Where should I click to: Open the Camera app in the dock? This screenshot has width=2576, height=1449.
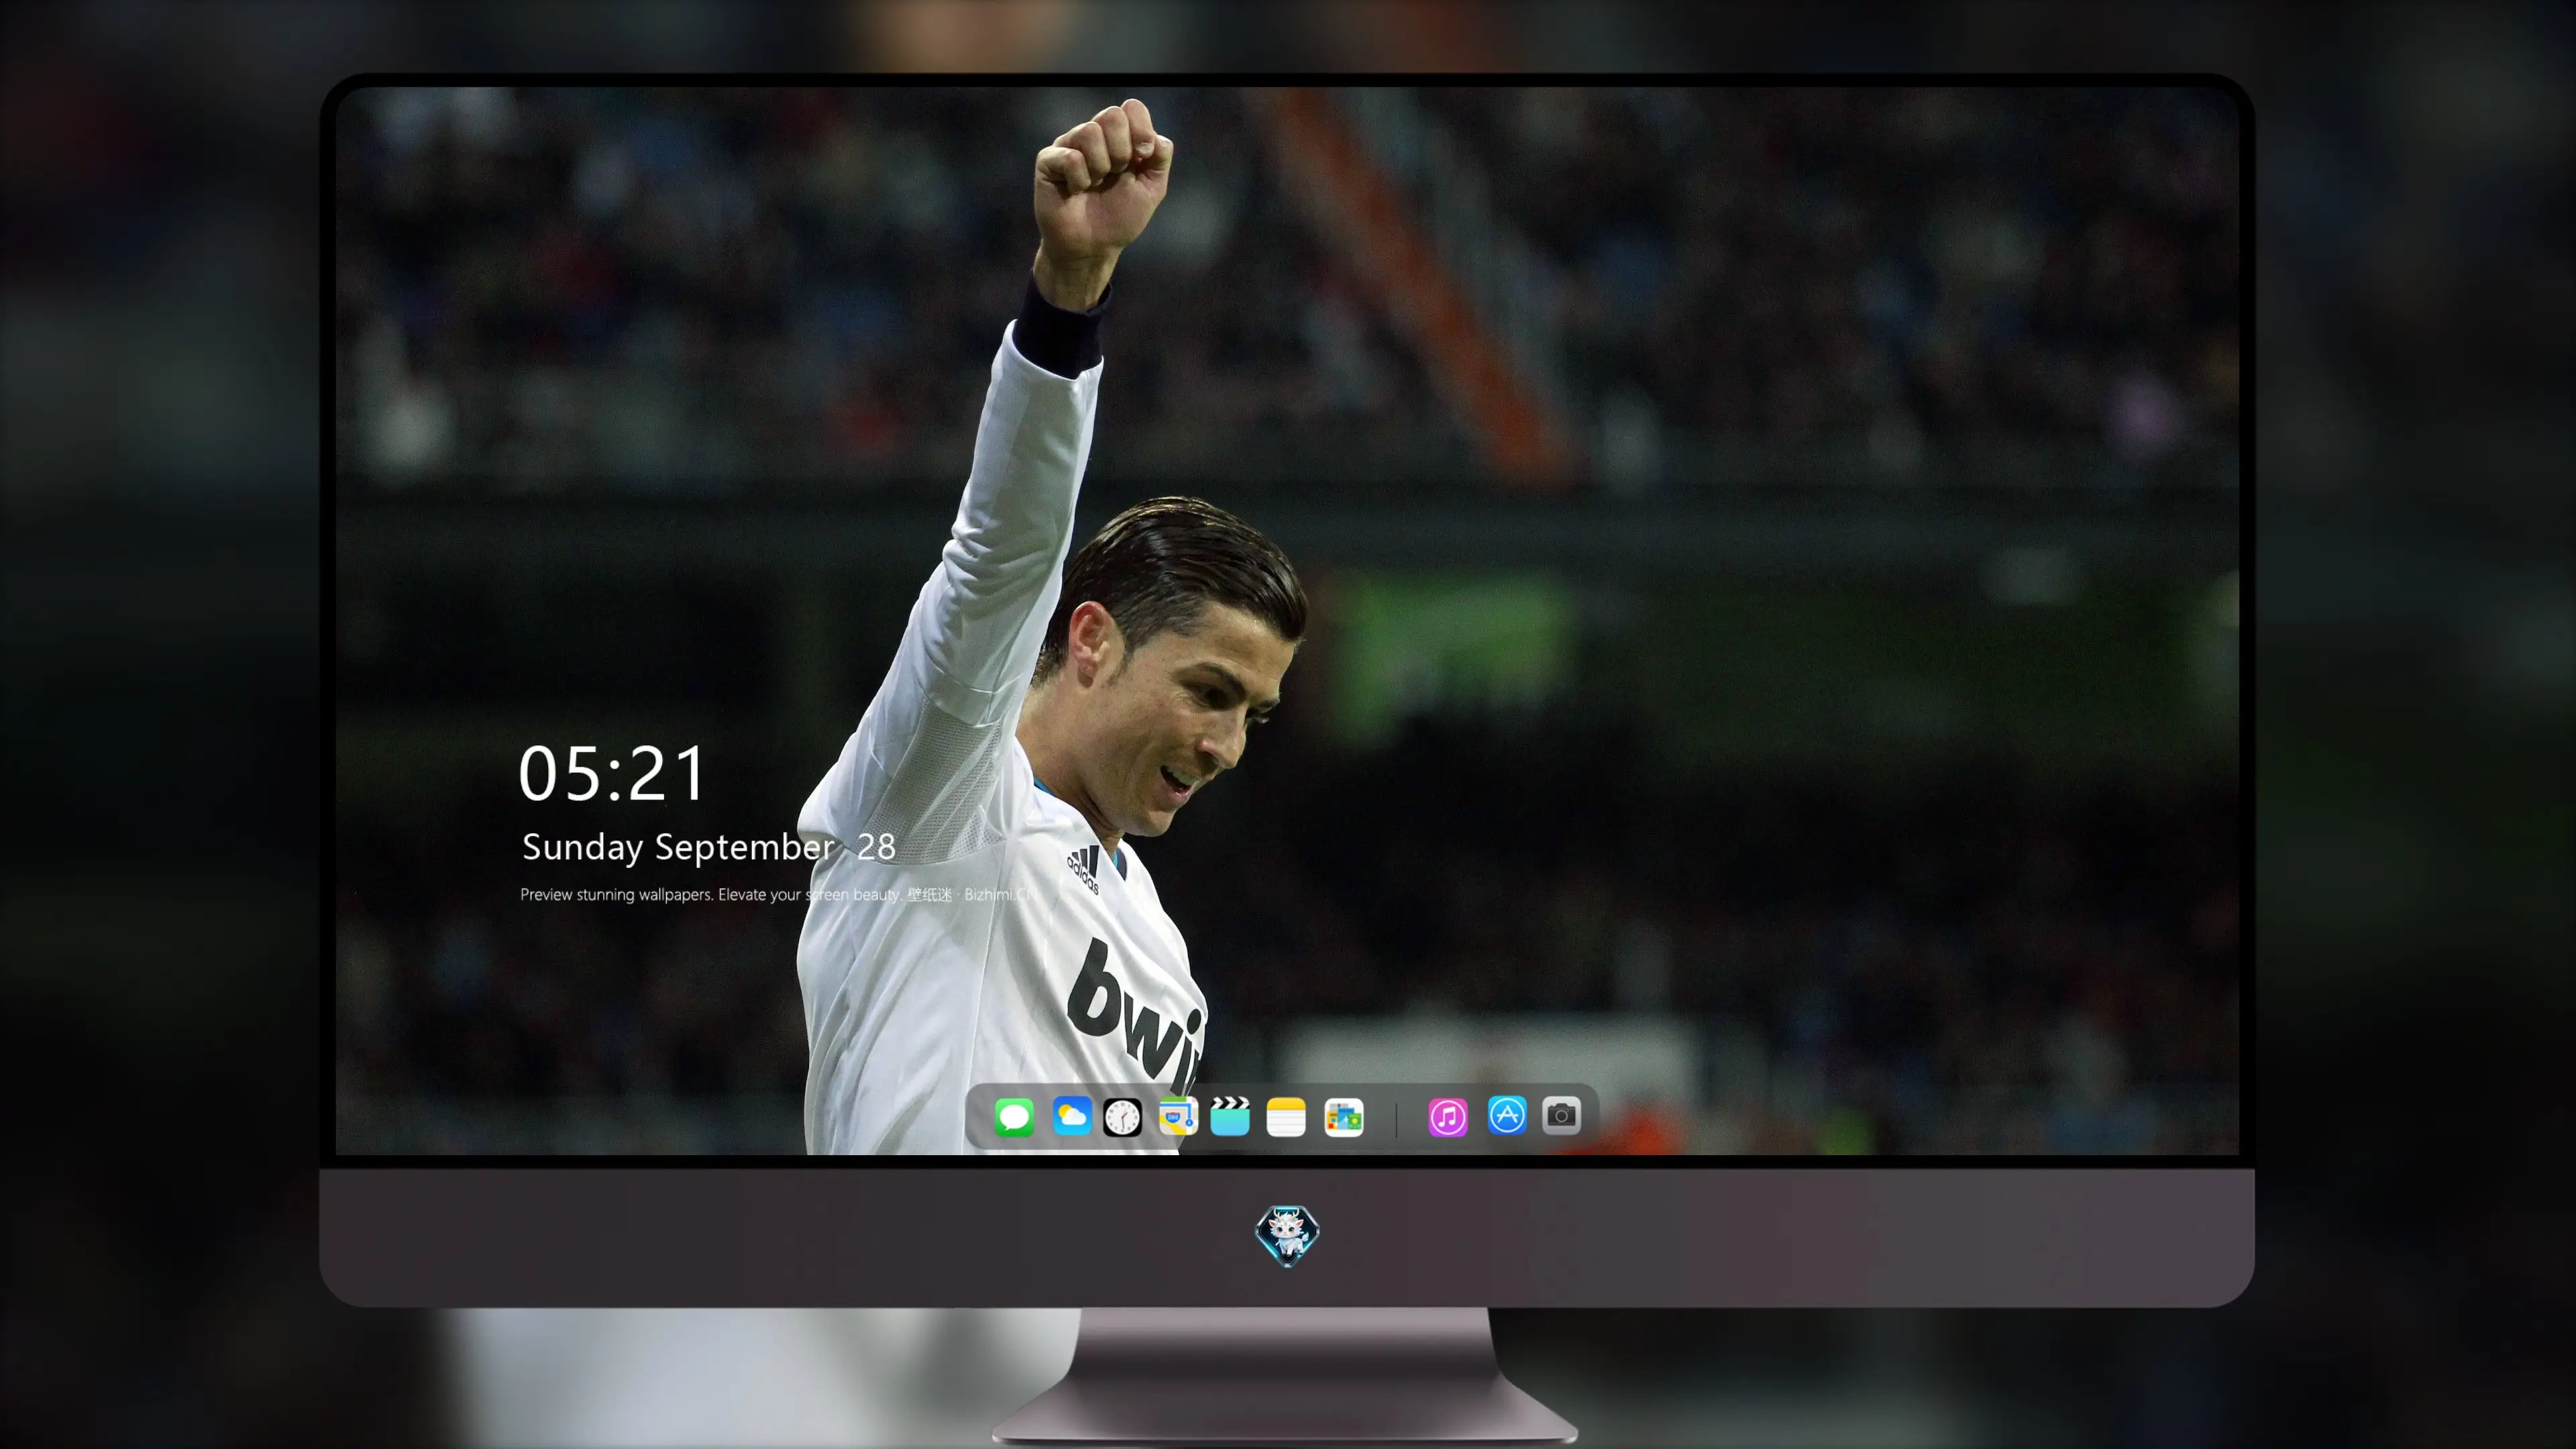pyautogui.click(x=1561, y=1115)
